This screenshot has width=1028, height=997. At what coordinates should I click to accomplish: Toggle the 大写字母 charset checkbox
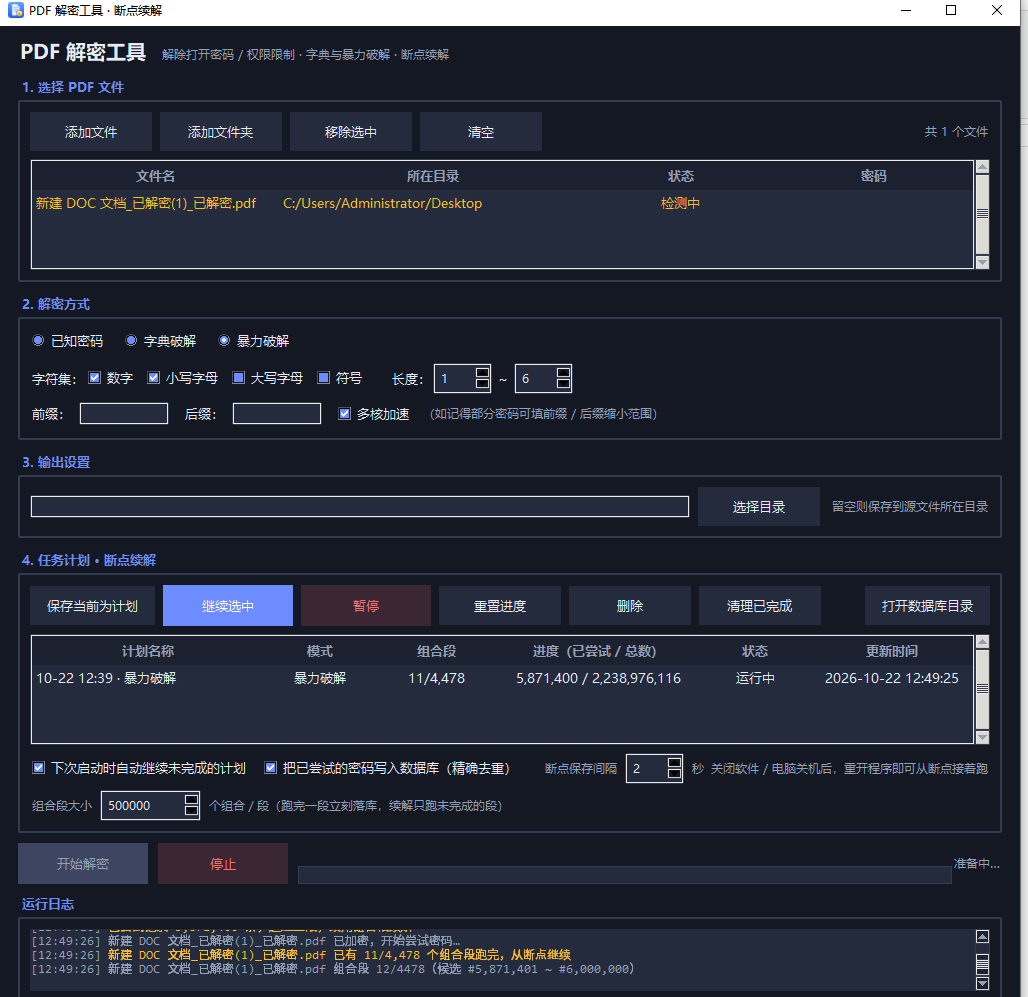(239, 378)
